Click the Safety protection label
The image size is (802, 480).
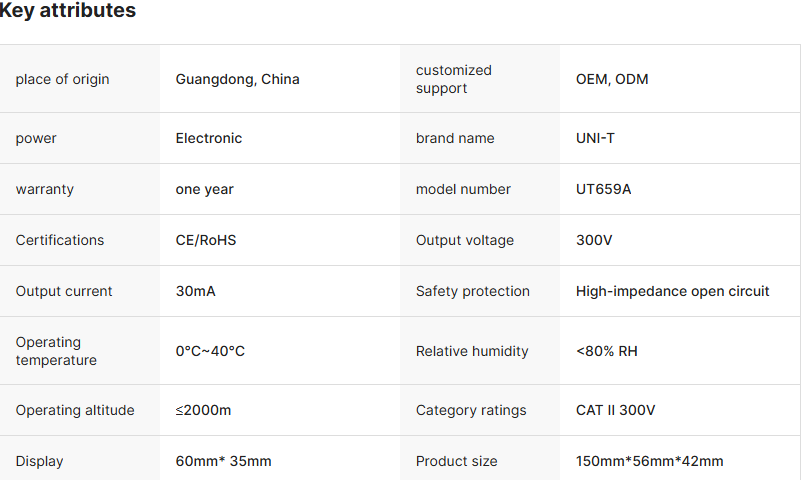[x=473, y=291]
